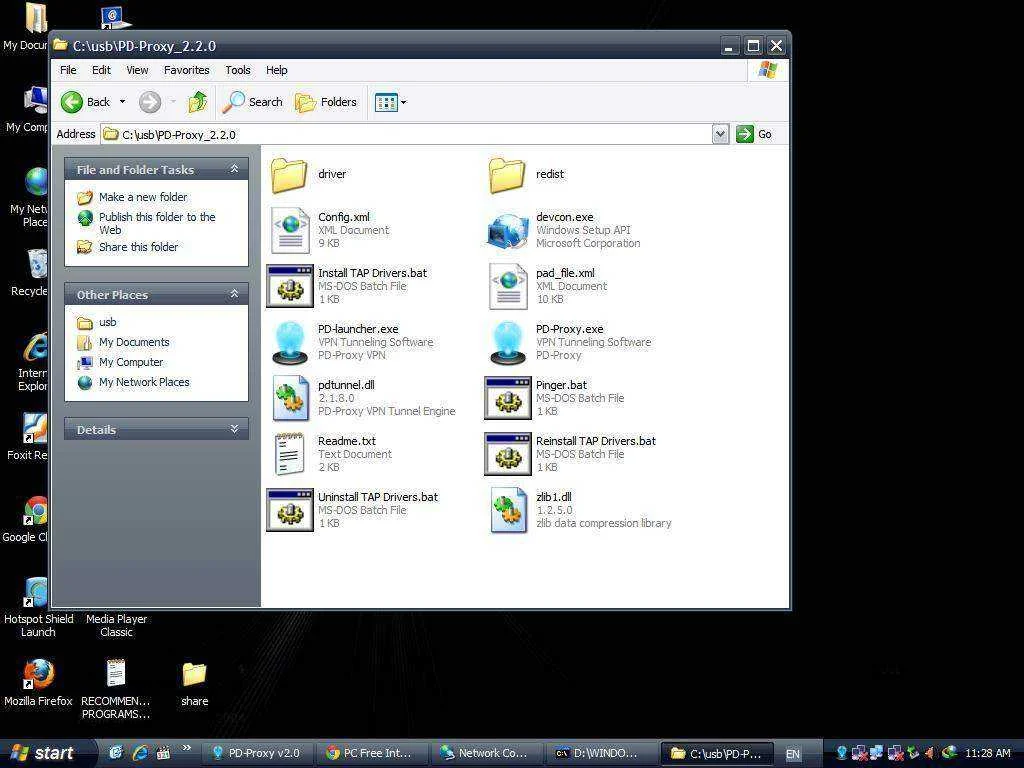Select the driver folder
Image resolution: width=1024 pixels, height=768 pixels.
click(x=289, y=174)
